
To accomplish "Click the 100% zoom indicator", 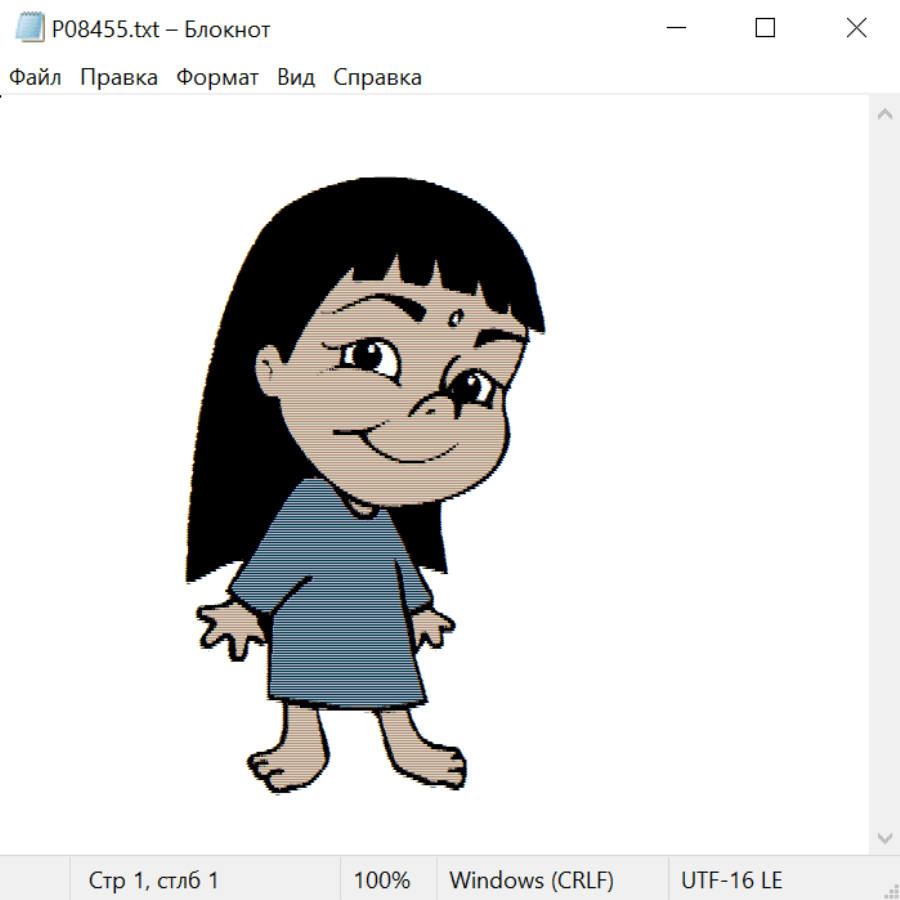I will click(382, 880).
